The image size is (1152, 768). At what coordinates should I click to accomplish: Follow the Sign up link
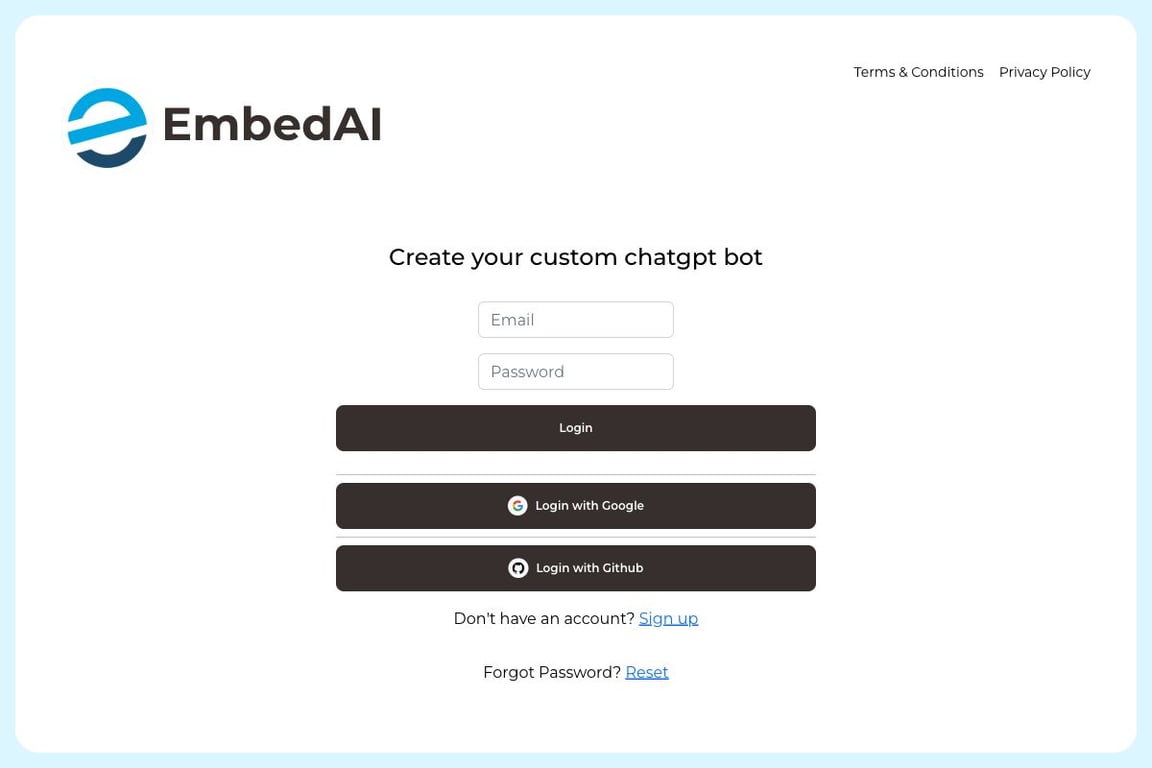[669, 619]
